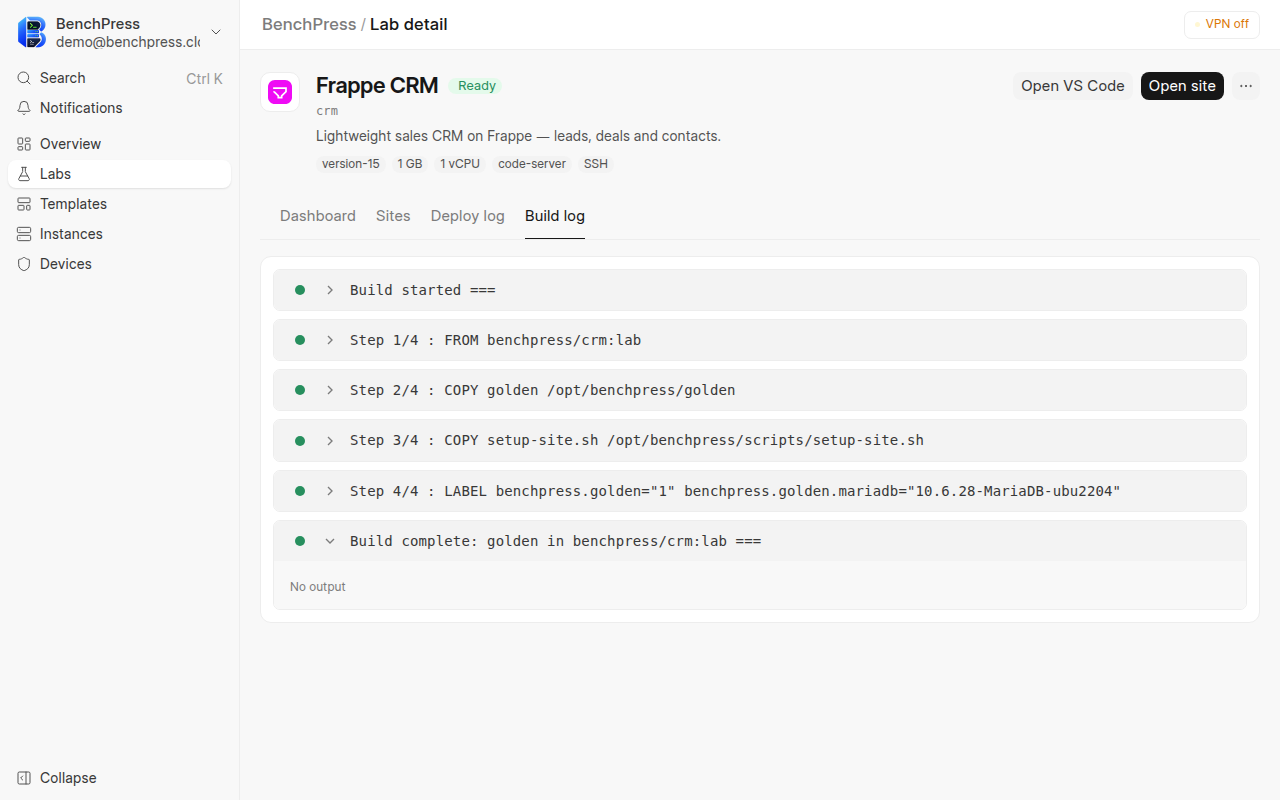Switch to the Deploy log tab
1280x800 pixels.
point(468,216)
